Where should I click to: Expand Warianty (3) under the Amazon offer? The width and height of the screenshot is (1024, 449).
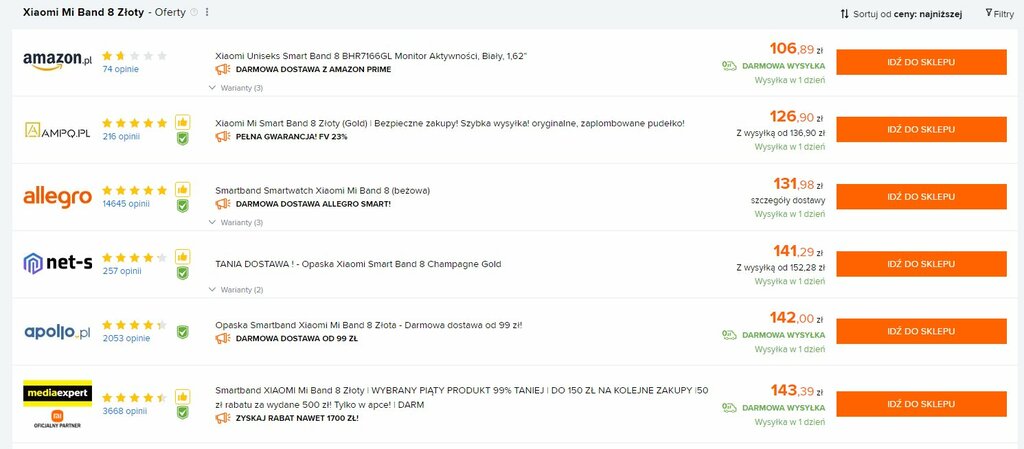[x=236, y=87]
